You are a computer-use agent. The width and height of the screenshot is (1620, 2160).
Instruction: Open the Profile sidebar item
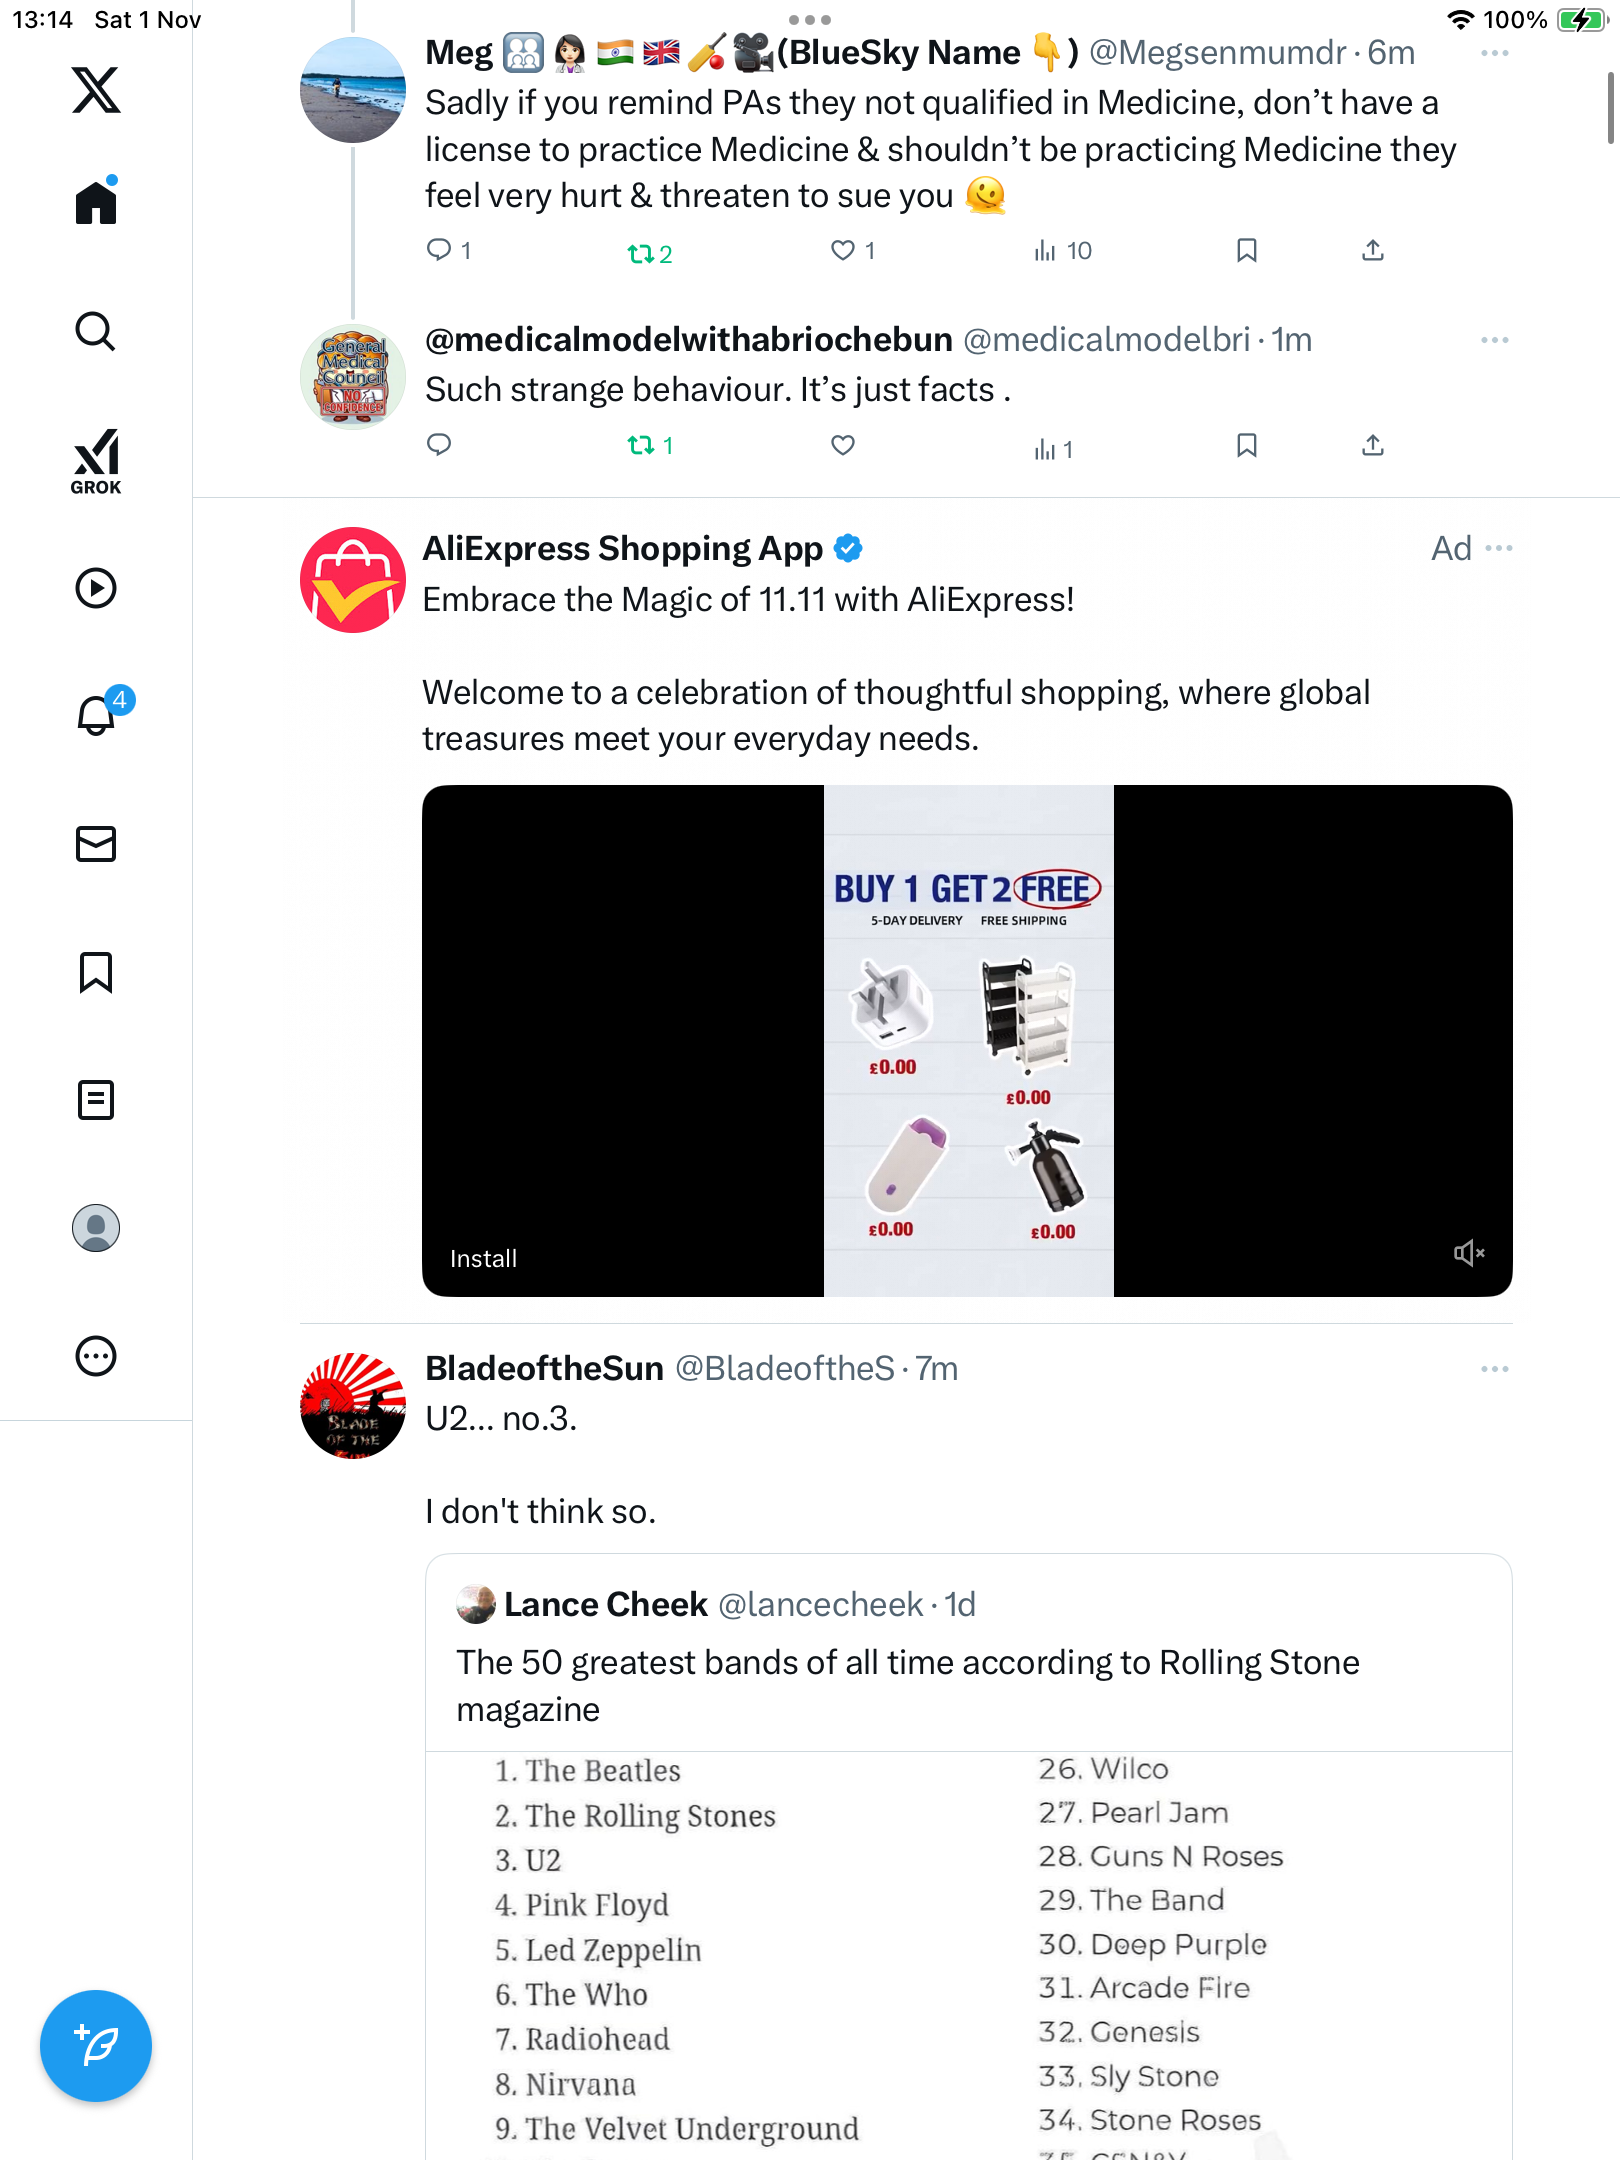96,1228
